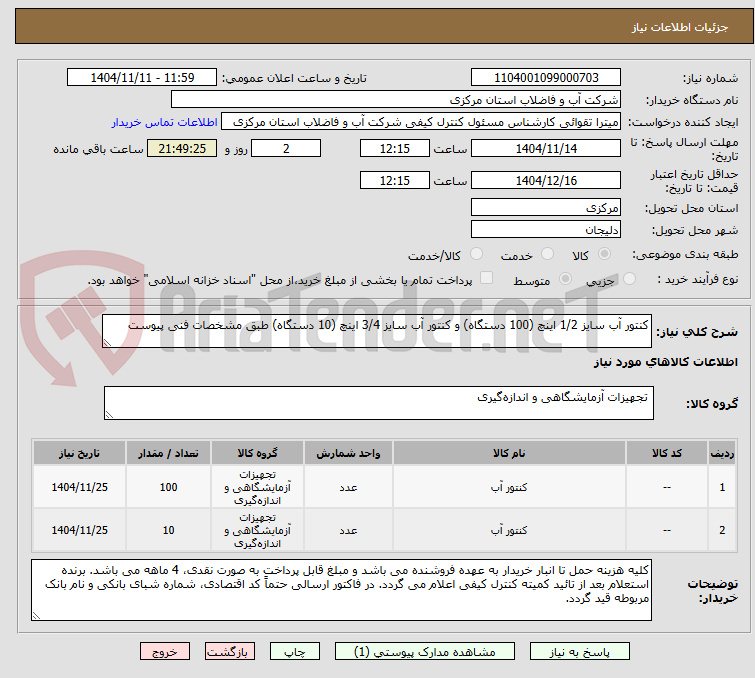Click the اطلاعات کالاهای مورد نیاز heading

[x=665, y=362]
